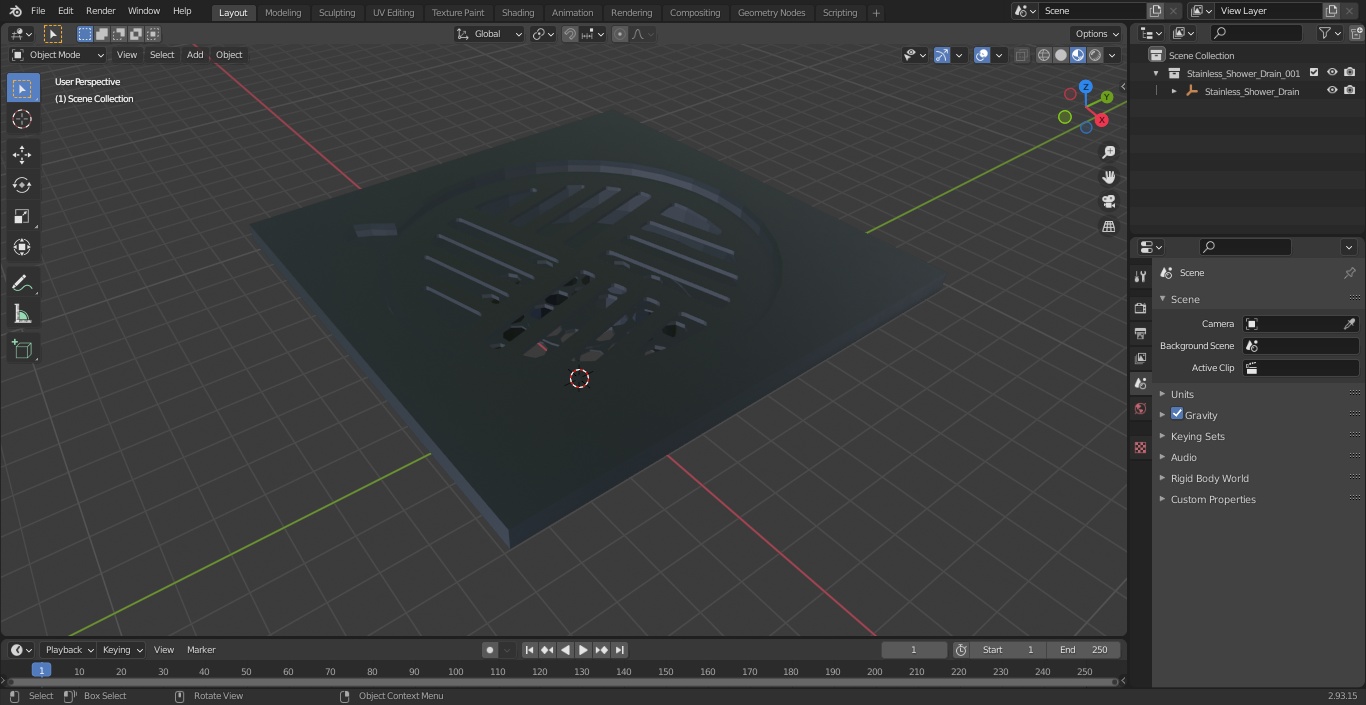The width and height of the screenshot is (1366, 705).
Task: Click the pan view hand icon
Action: point(1108,177)
